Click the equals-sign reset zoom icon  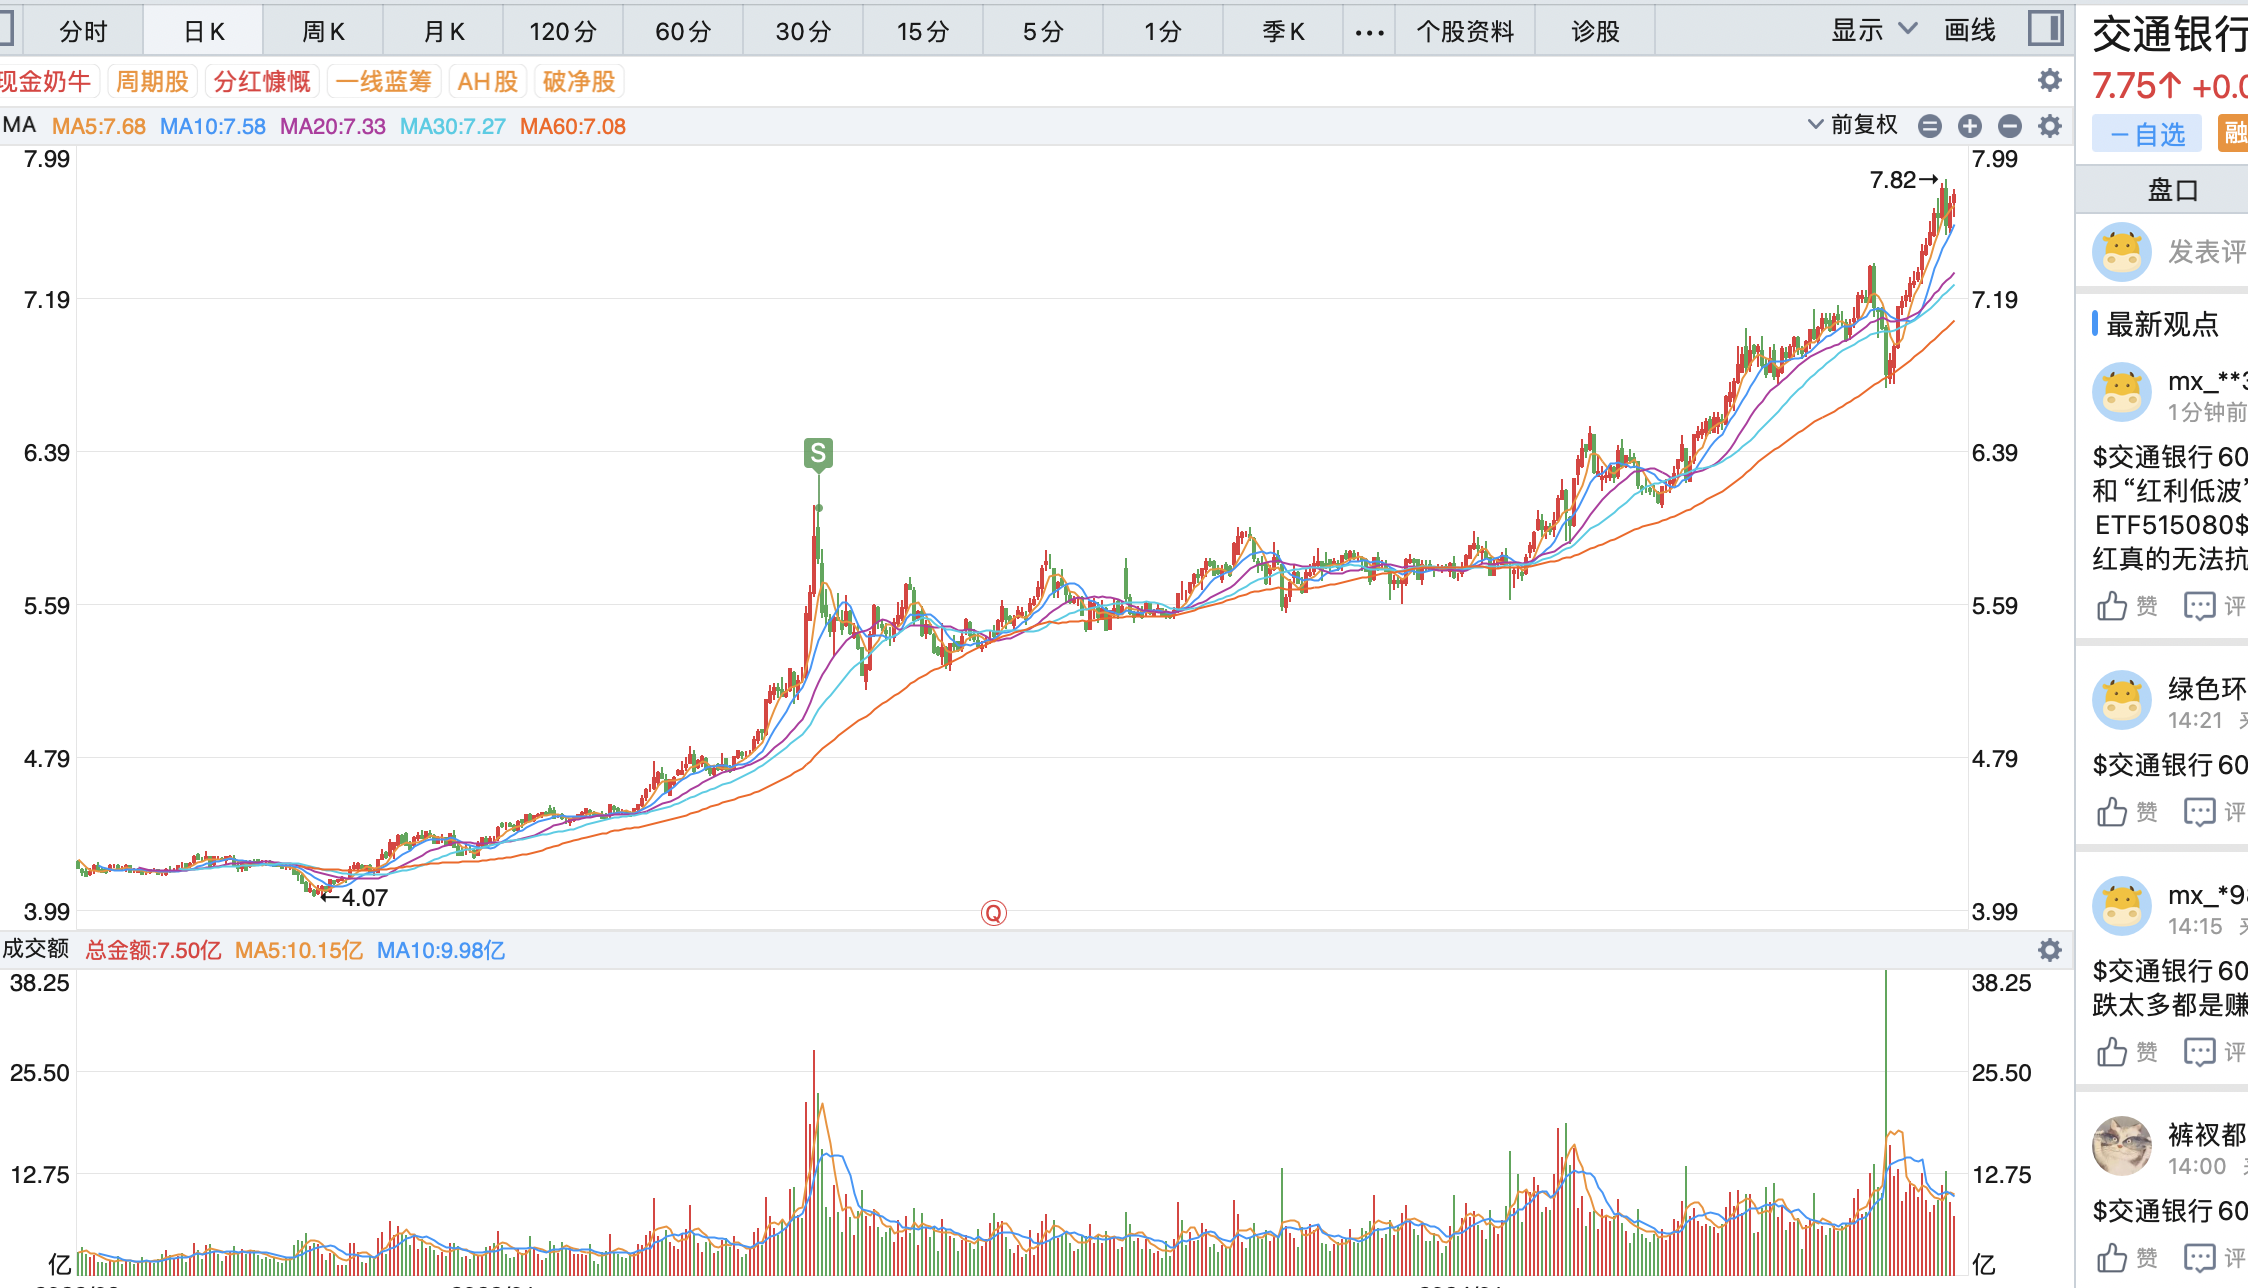pyautogui.click(x=1930, y=126)
